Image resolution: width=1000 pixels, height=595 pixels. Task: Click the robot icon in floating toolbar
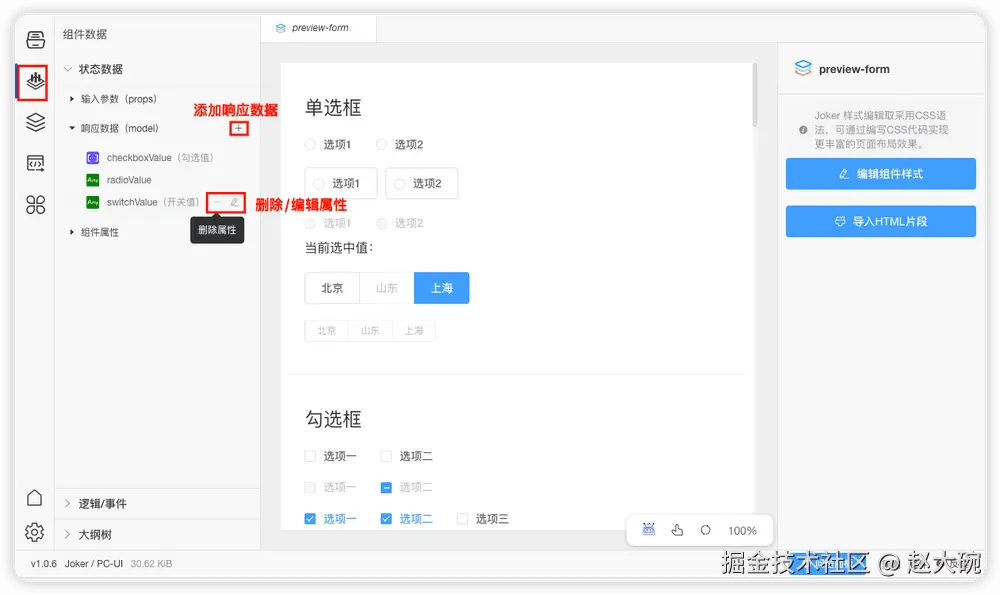tap(647, 530)
